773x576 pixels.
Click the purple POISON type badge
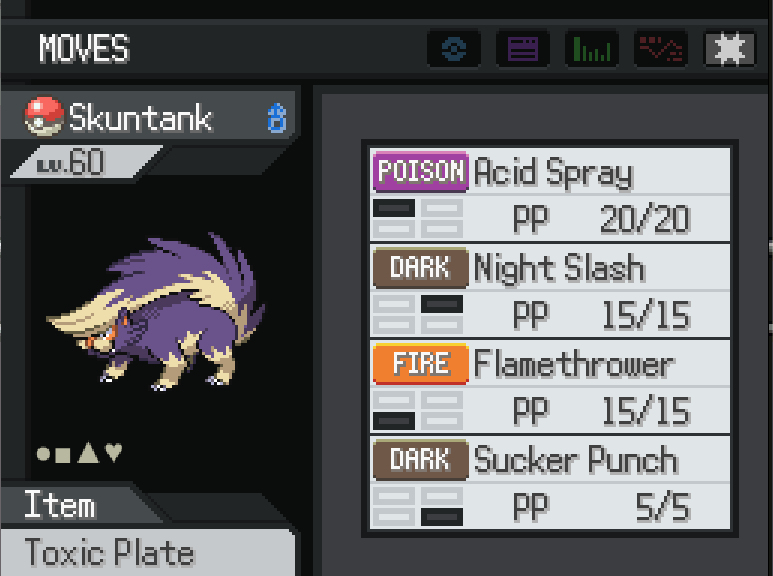pyautogui.click(x=421, y=172)
